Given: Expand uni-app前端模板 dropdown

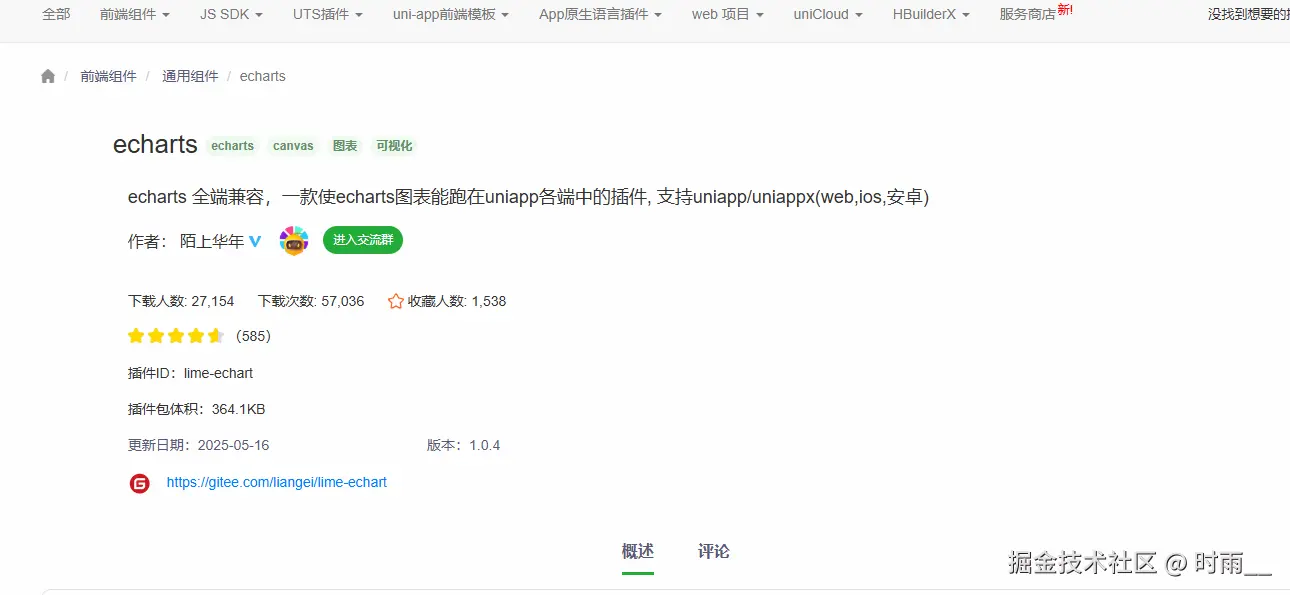Looking at the screenshot, I should tap(451, 14).
